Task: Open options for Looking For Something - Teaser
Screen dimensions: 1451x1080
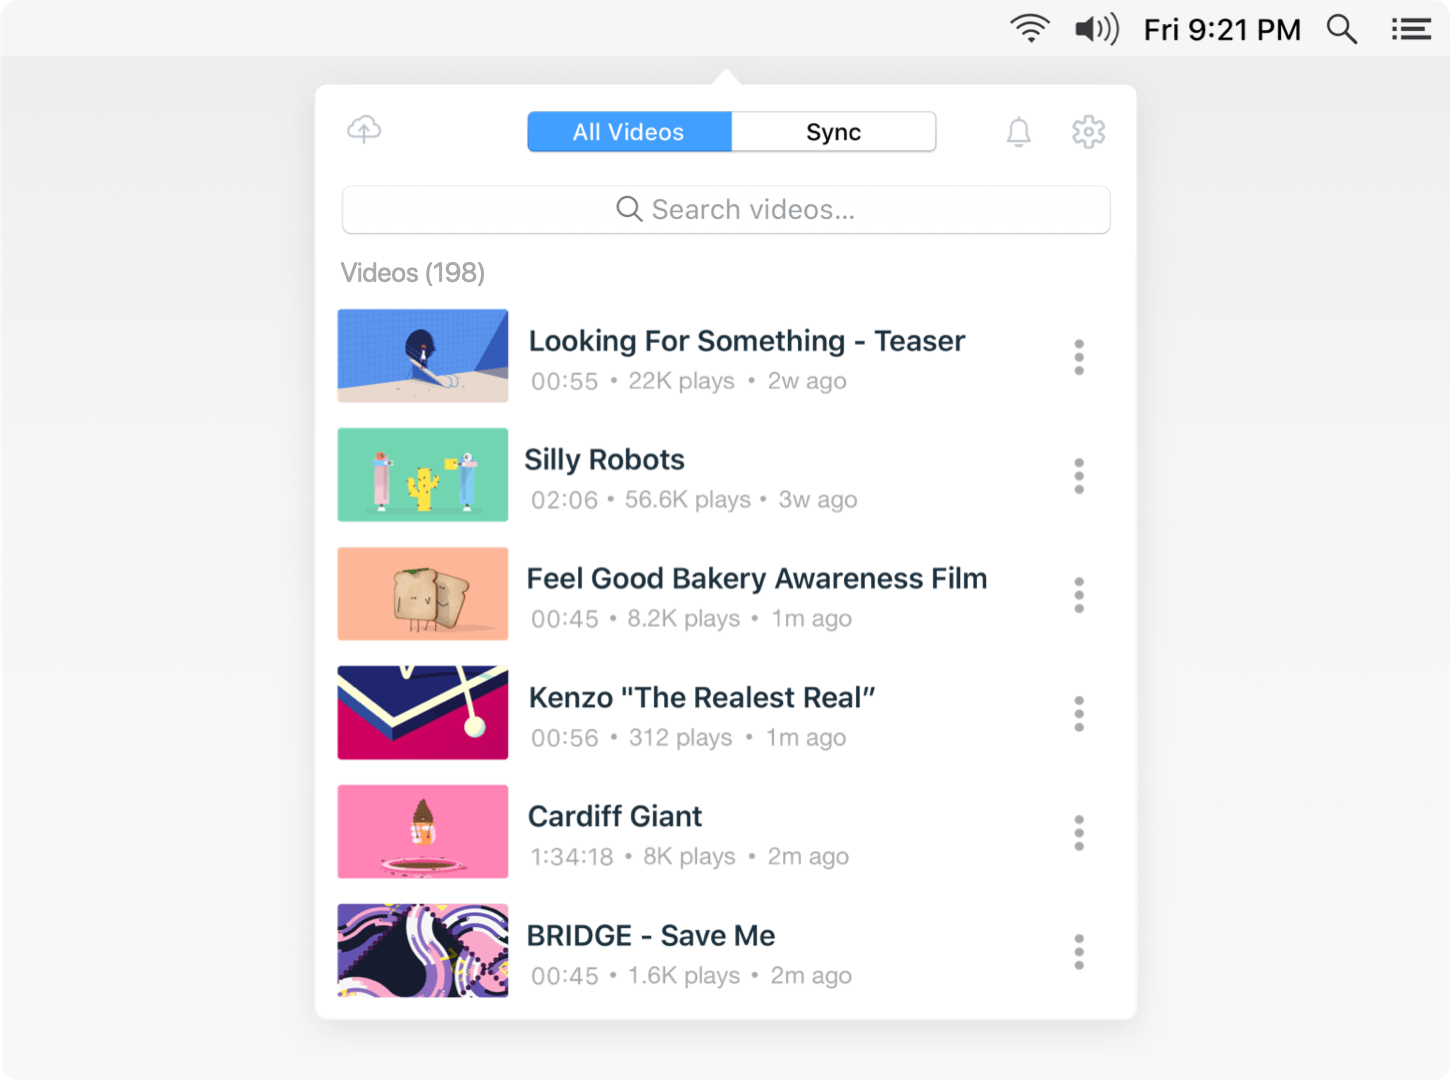Action: tap(1079, 357)
